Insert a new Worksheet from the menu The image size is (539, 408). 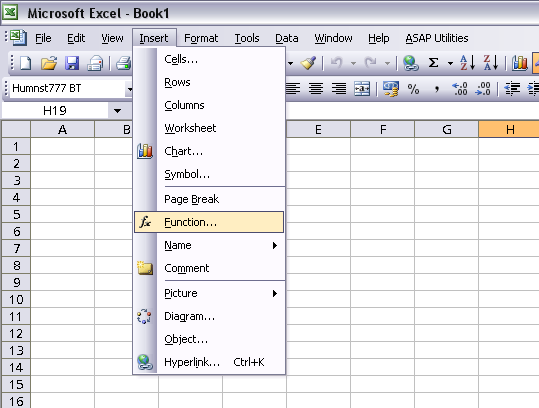click(x=209, y=128)
